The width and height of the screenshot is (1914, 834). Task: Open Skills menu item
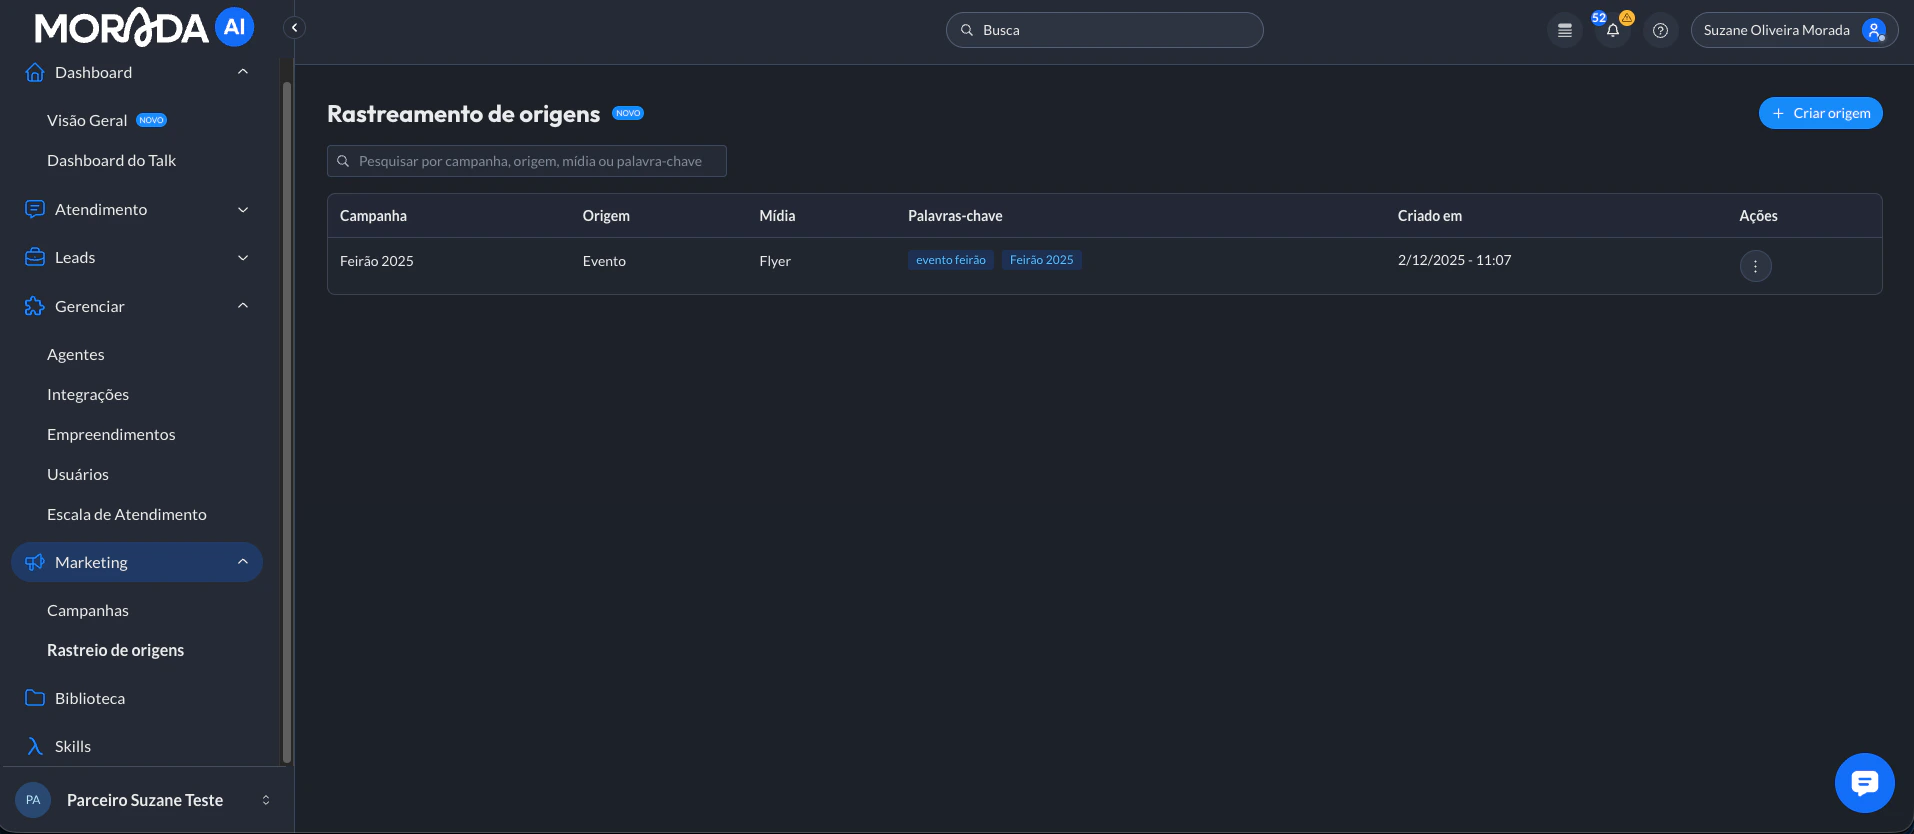tap(73, 746)
